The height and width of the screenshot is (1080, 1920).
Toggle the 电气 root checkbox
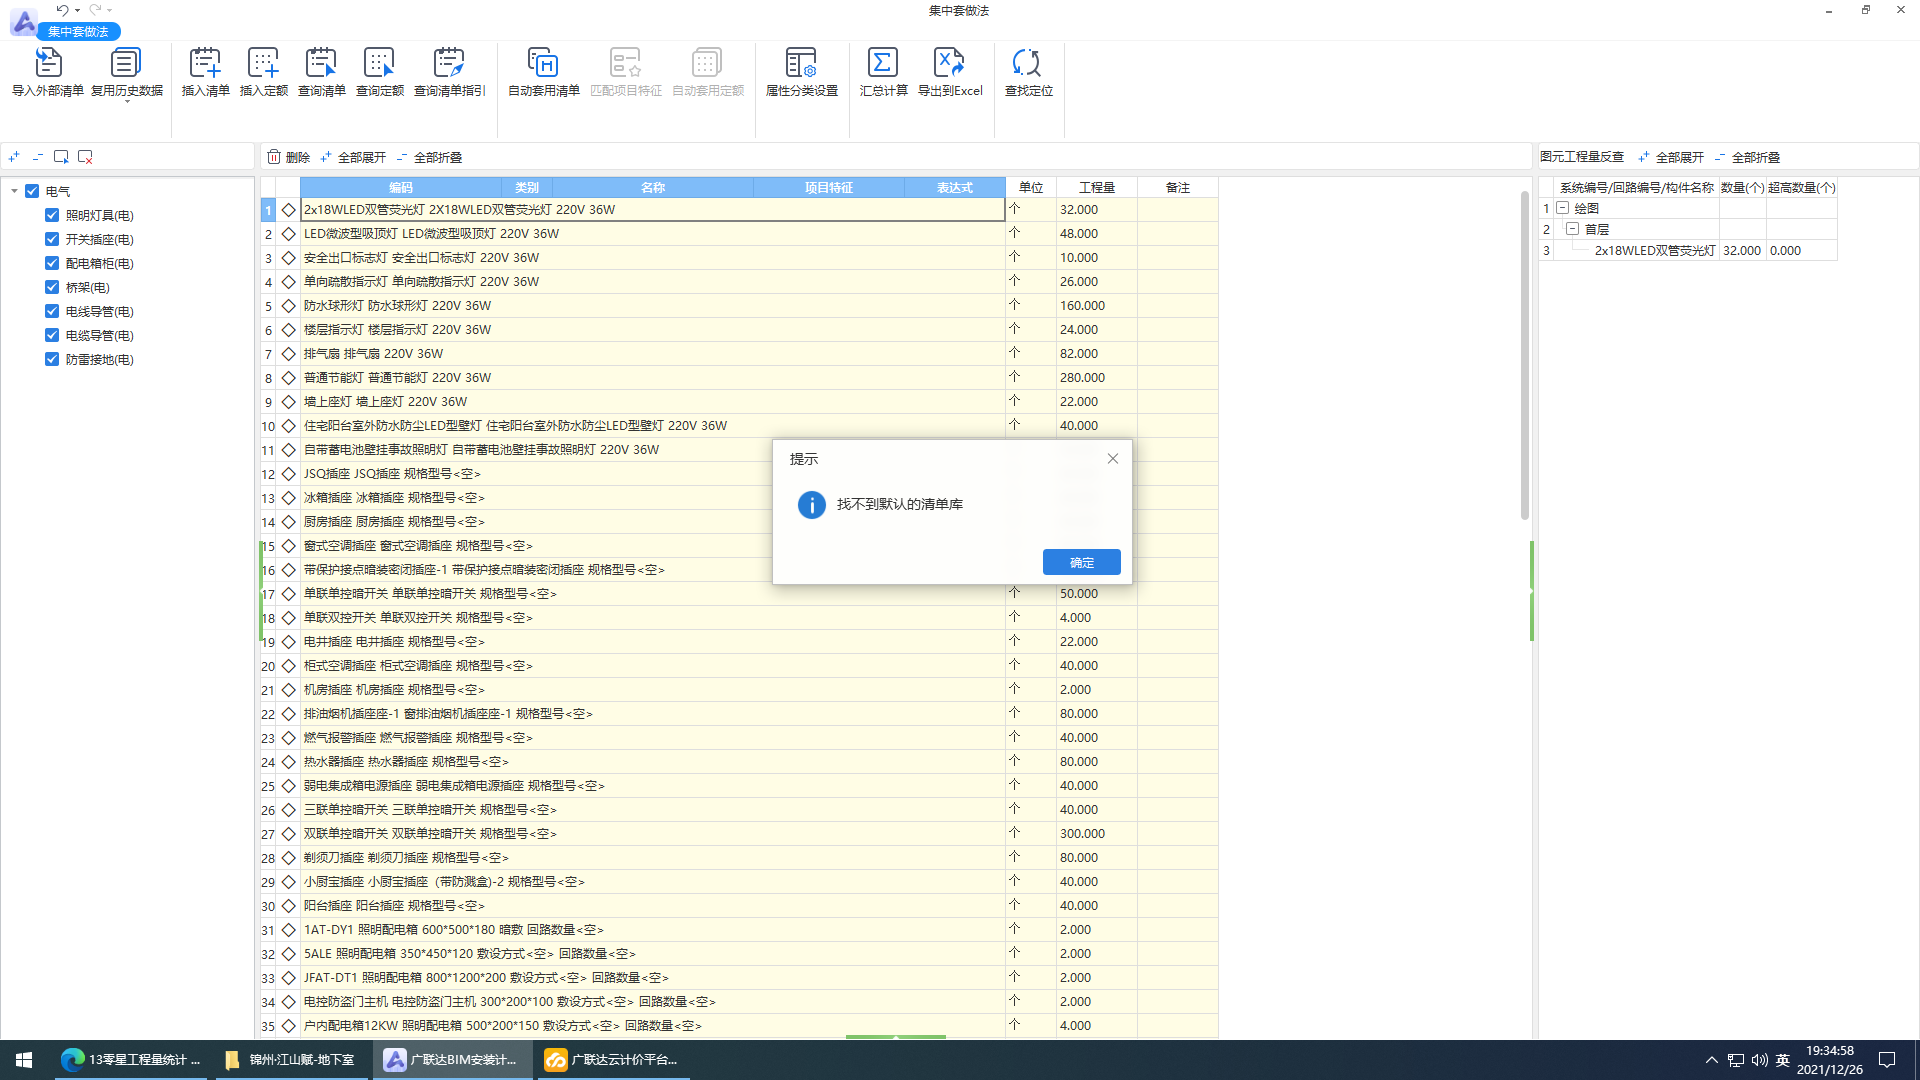(32, 191)
